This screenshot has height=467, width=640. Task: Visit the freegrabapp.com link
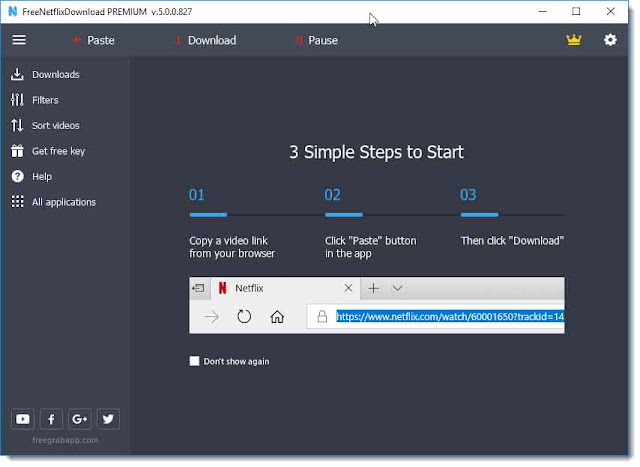tap(65, 440)
